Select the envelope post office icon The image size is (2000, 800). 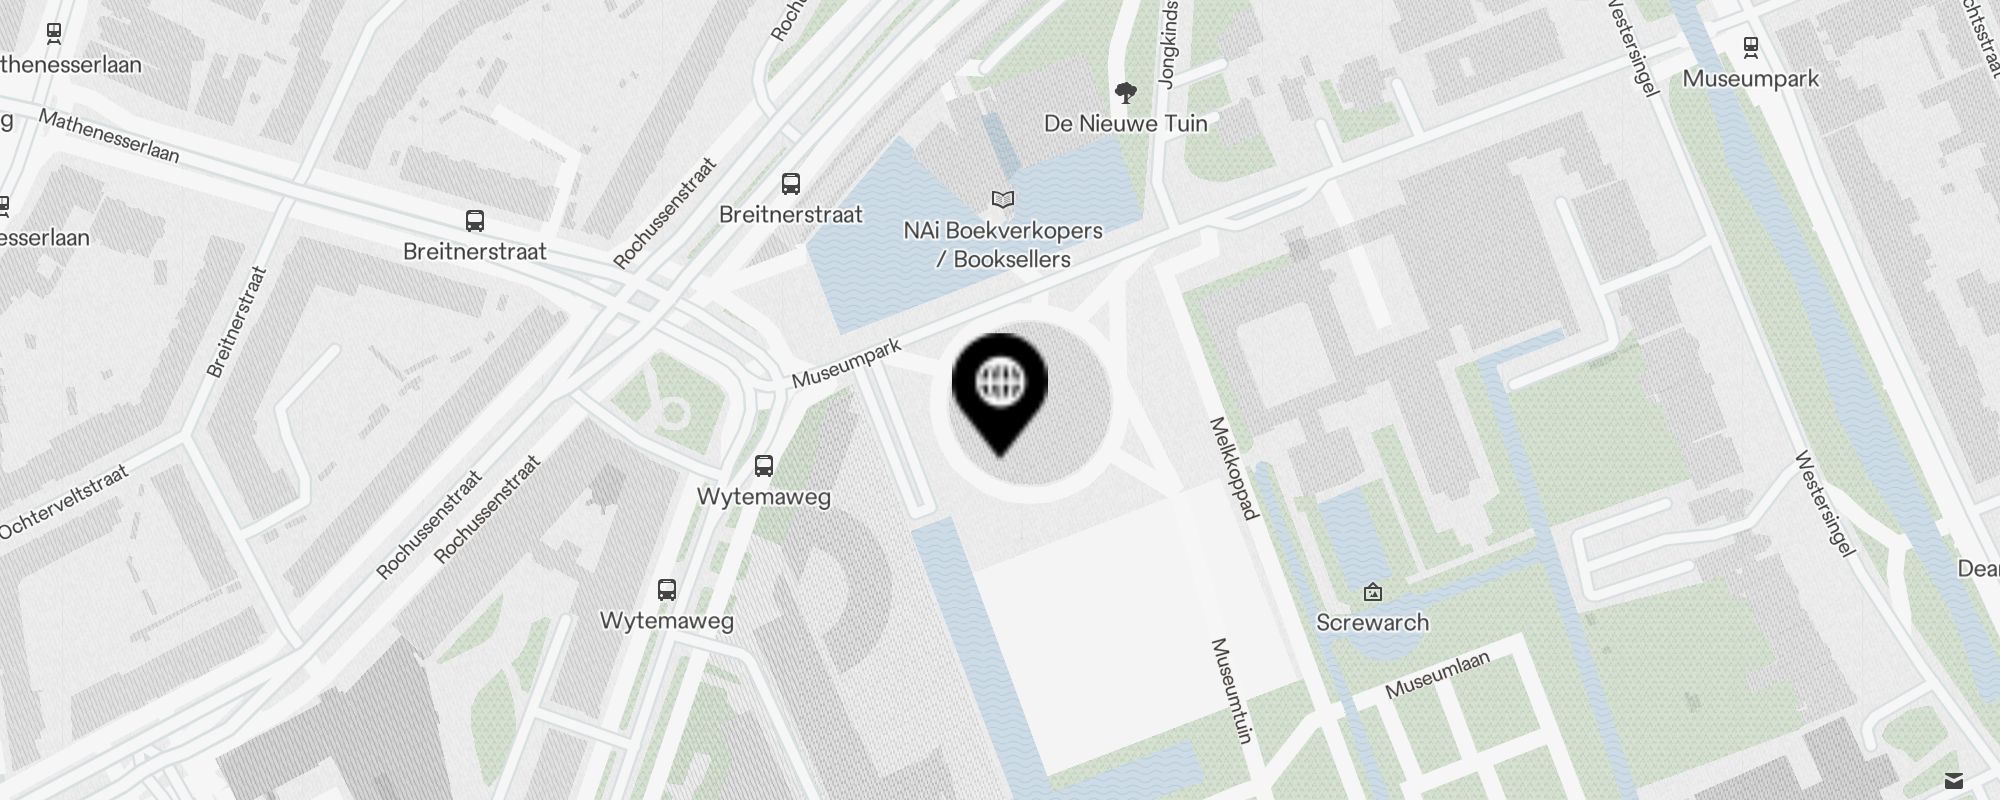[1954, 781]
